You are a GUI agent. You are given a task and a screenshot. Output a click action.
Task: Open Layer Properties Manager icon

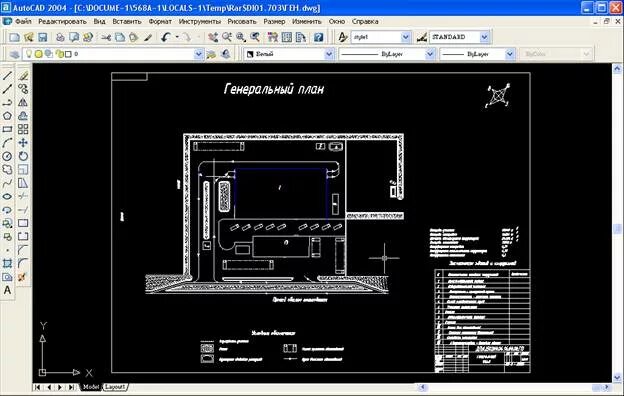[x=14, y=54]
